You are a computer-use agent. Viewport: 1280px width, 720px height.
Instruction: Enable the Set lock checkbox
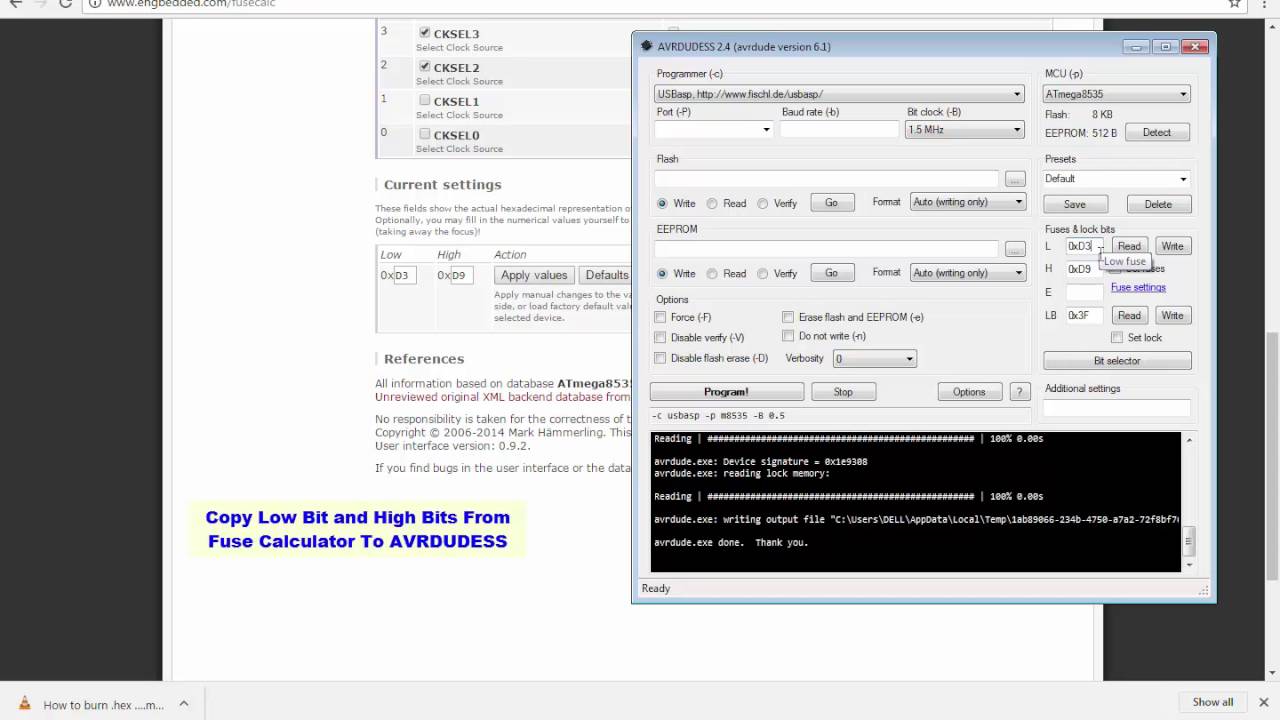pyautogui.click(x=1117, y=338)
